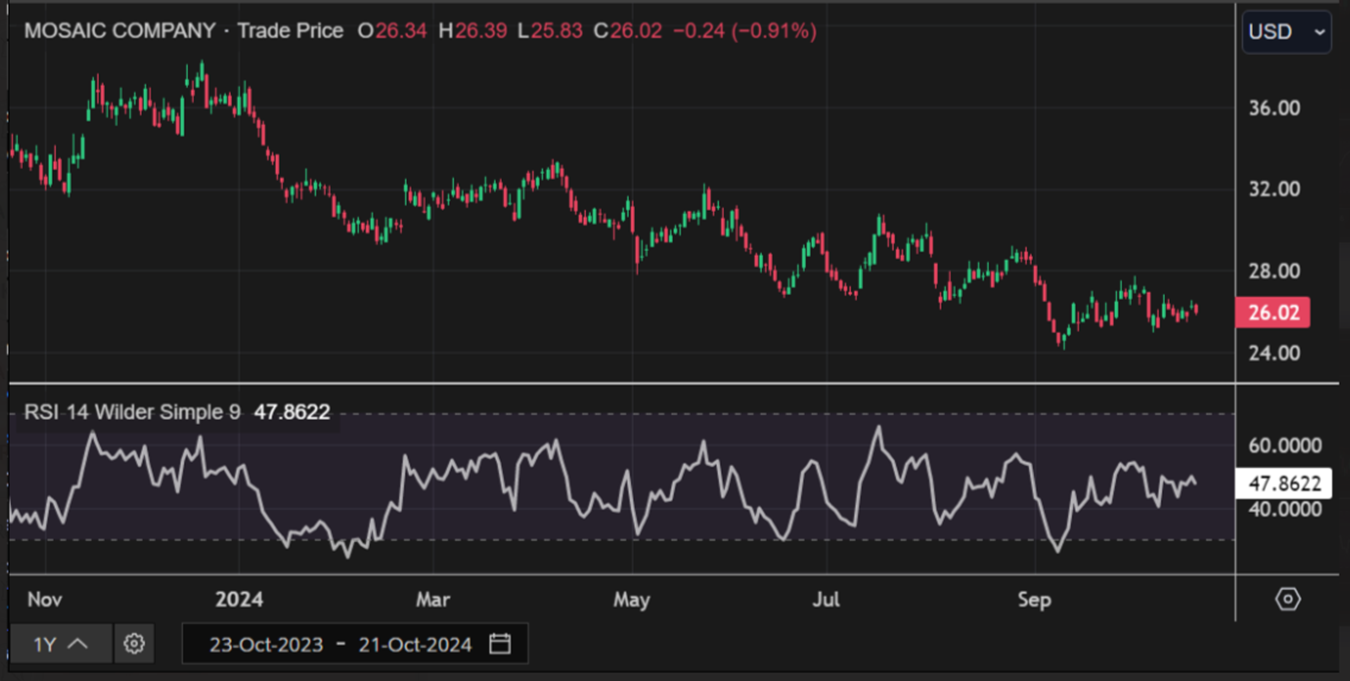Click the RSI upper dashed overbought line
The height and width of the screenshot is (681, 1350).
click(800, 414)
